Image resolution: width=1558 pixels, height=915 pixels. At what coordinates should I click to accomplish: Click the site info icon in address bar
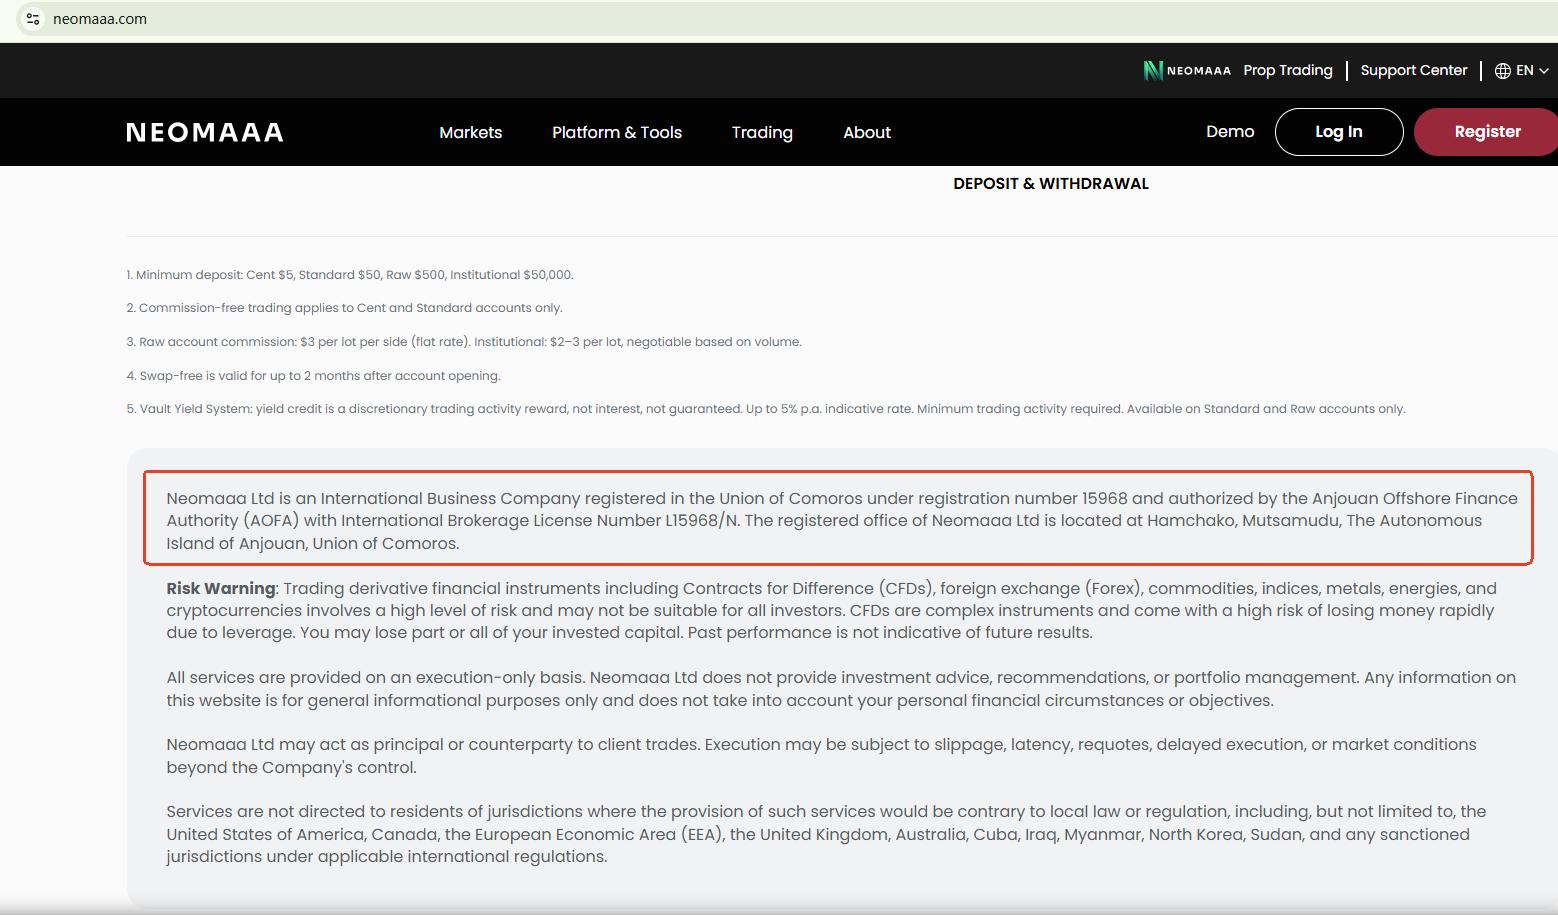(33, 19)
